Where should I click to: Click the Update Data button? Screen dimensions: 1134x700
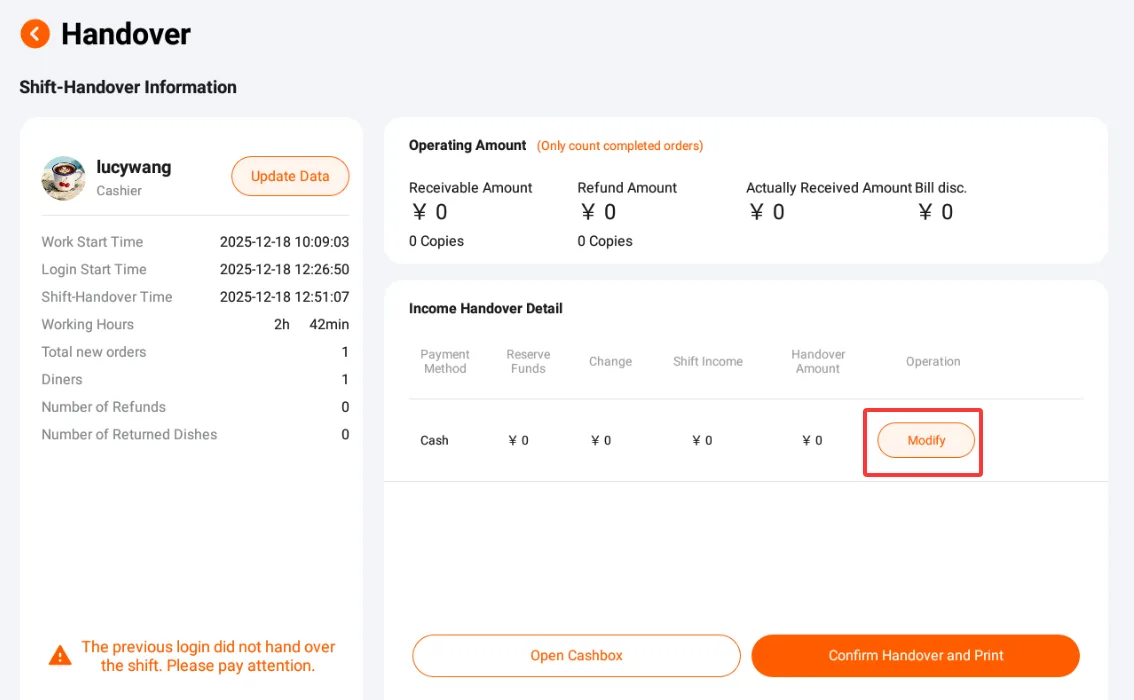pyautogui.click(x=290, y=176)
